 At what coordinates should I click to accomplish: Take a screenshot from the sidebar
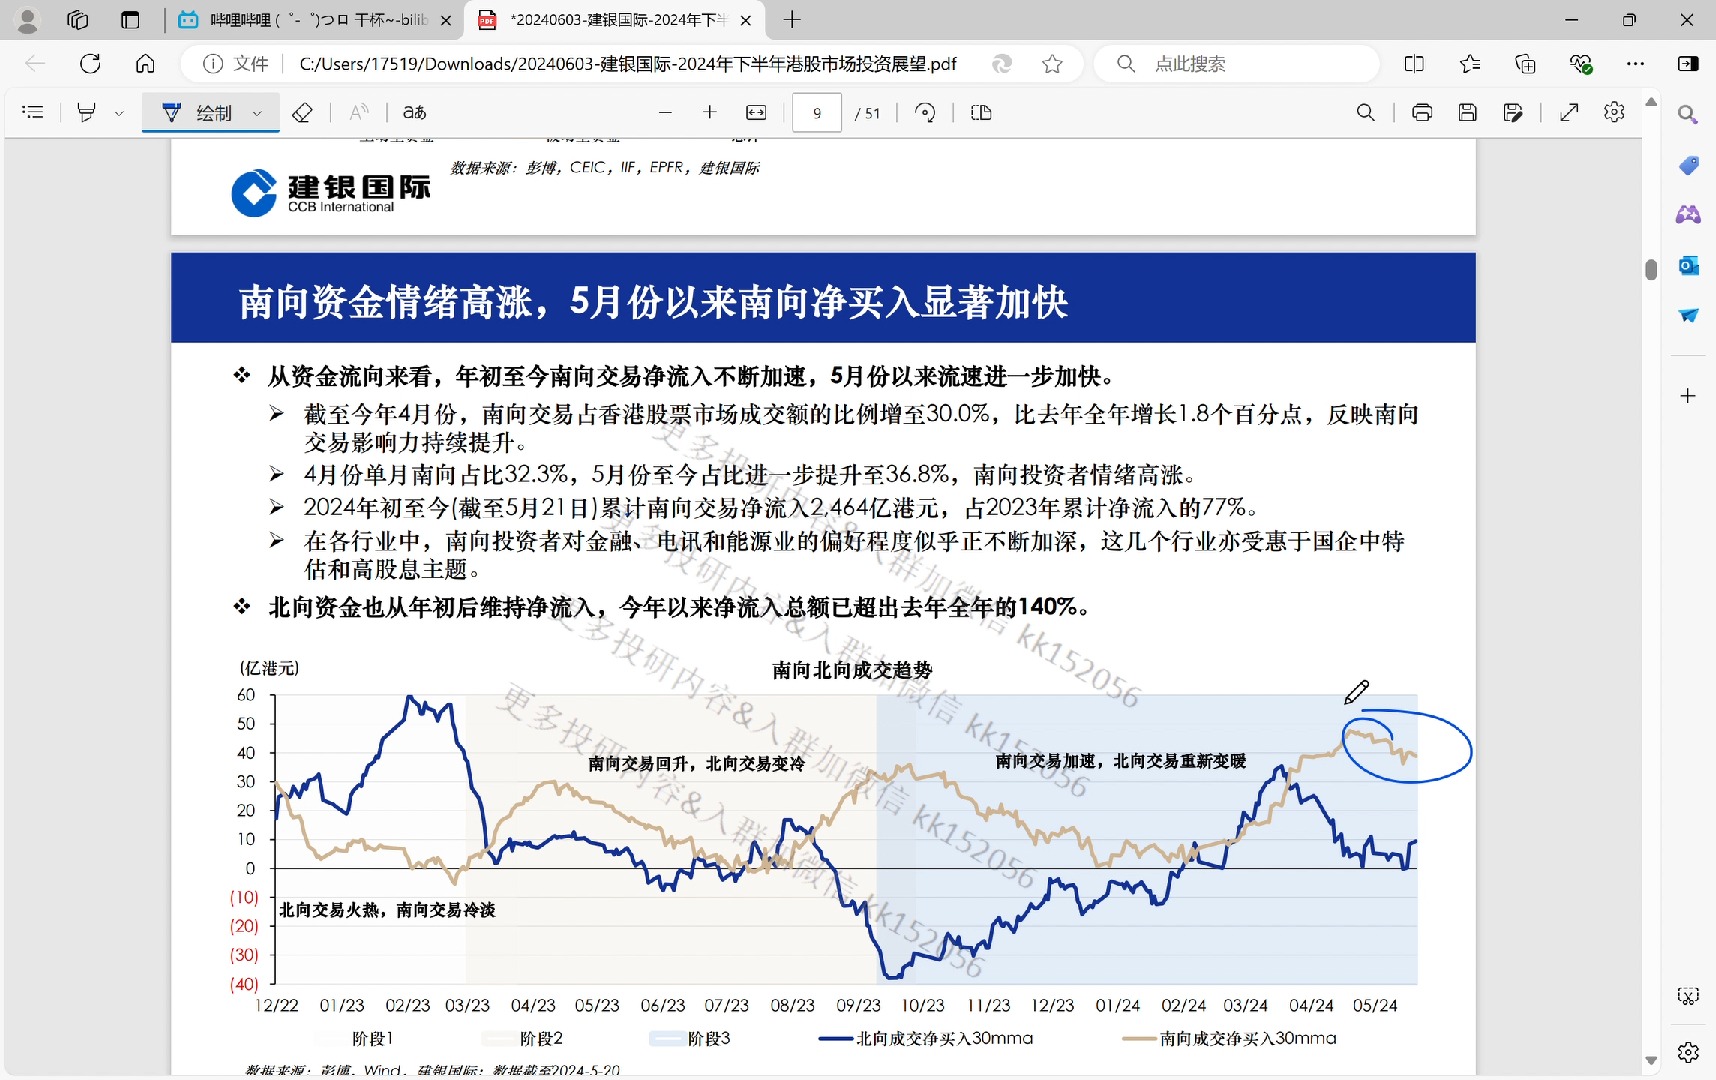1688,996
